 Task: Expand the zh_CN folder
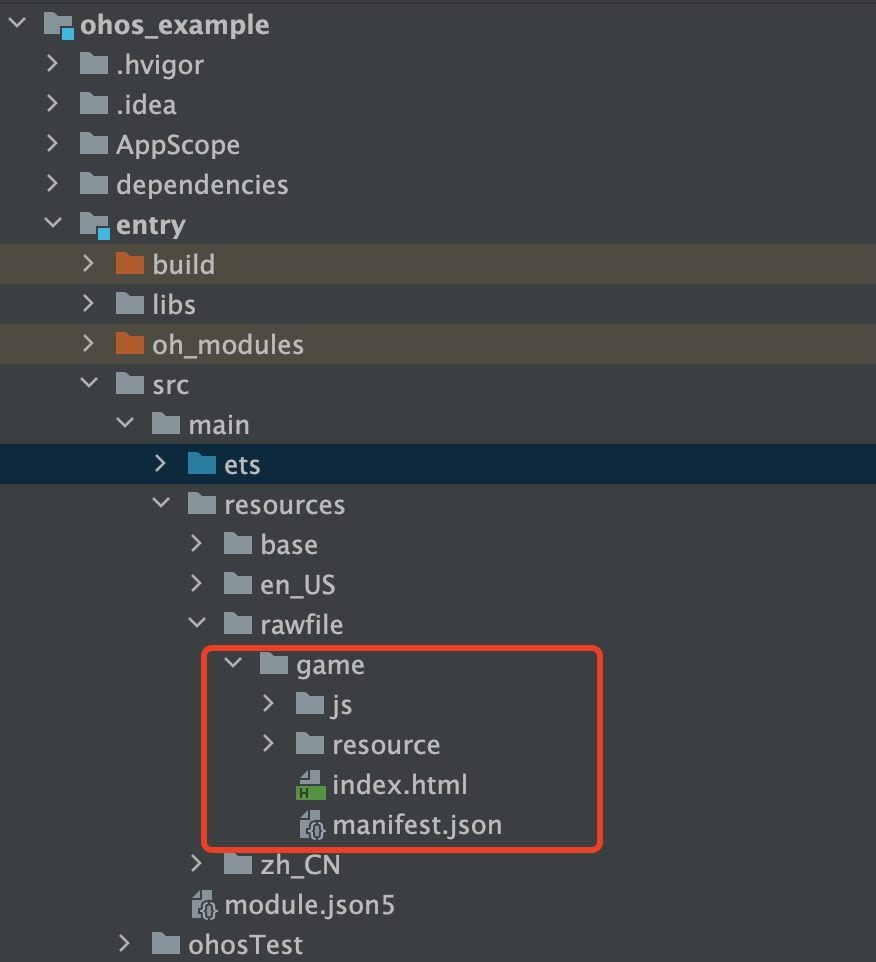coord(196,863)
